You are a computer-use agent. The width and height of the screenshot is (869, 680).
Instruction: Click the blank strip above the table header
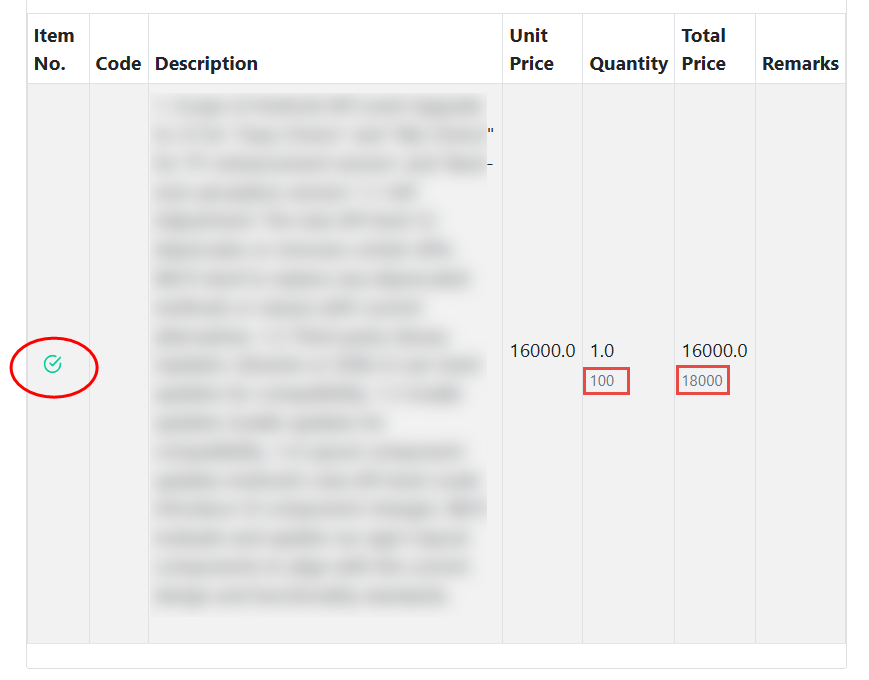tap(436, 6)
